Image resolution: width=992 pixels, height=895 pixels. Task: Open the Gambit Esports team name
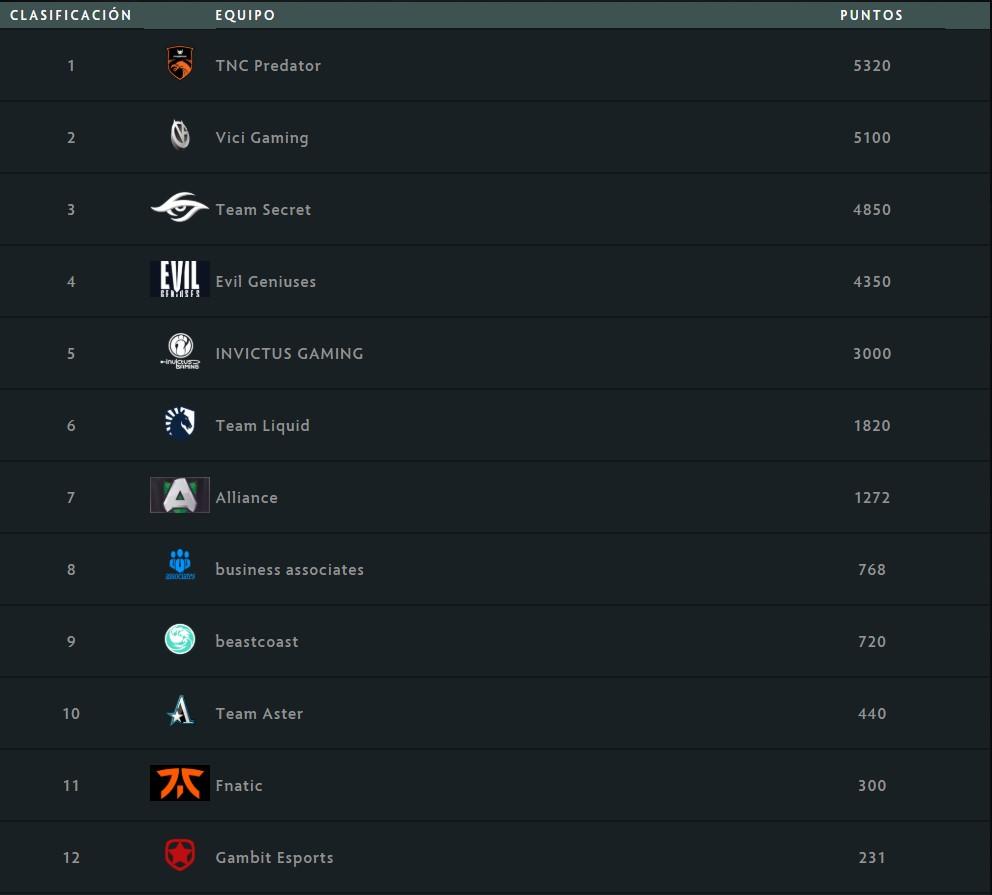pos(275,858)
